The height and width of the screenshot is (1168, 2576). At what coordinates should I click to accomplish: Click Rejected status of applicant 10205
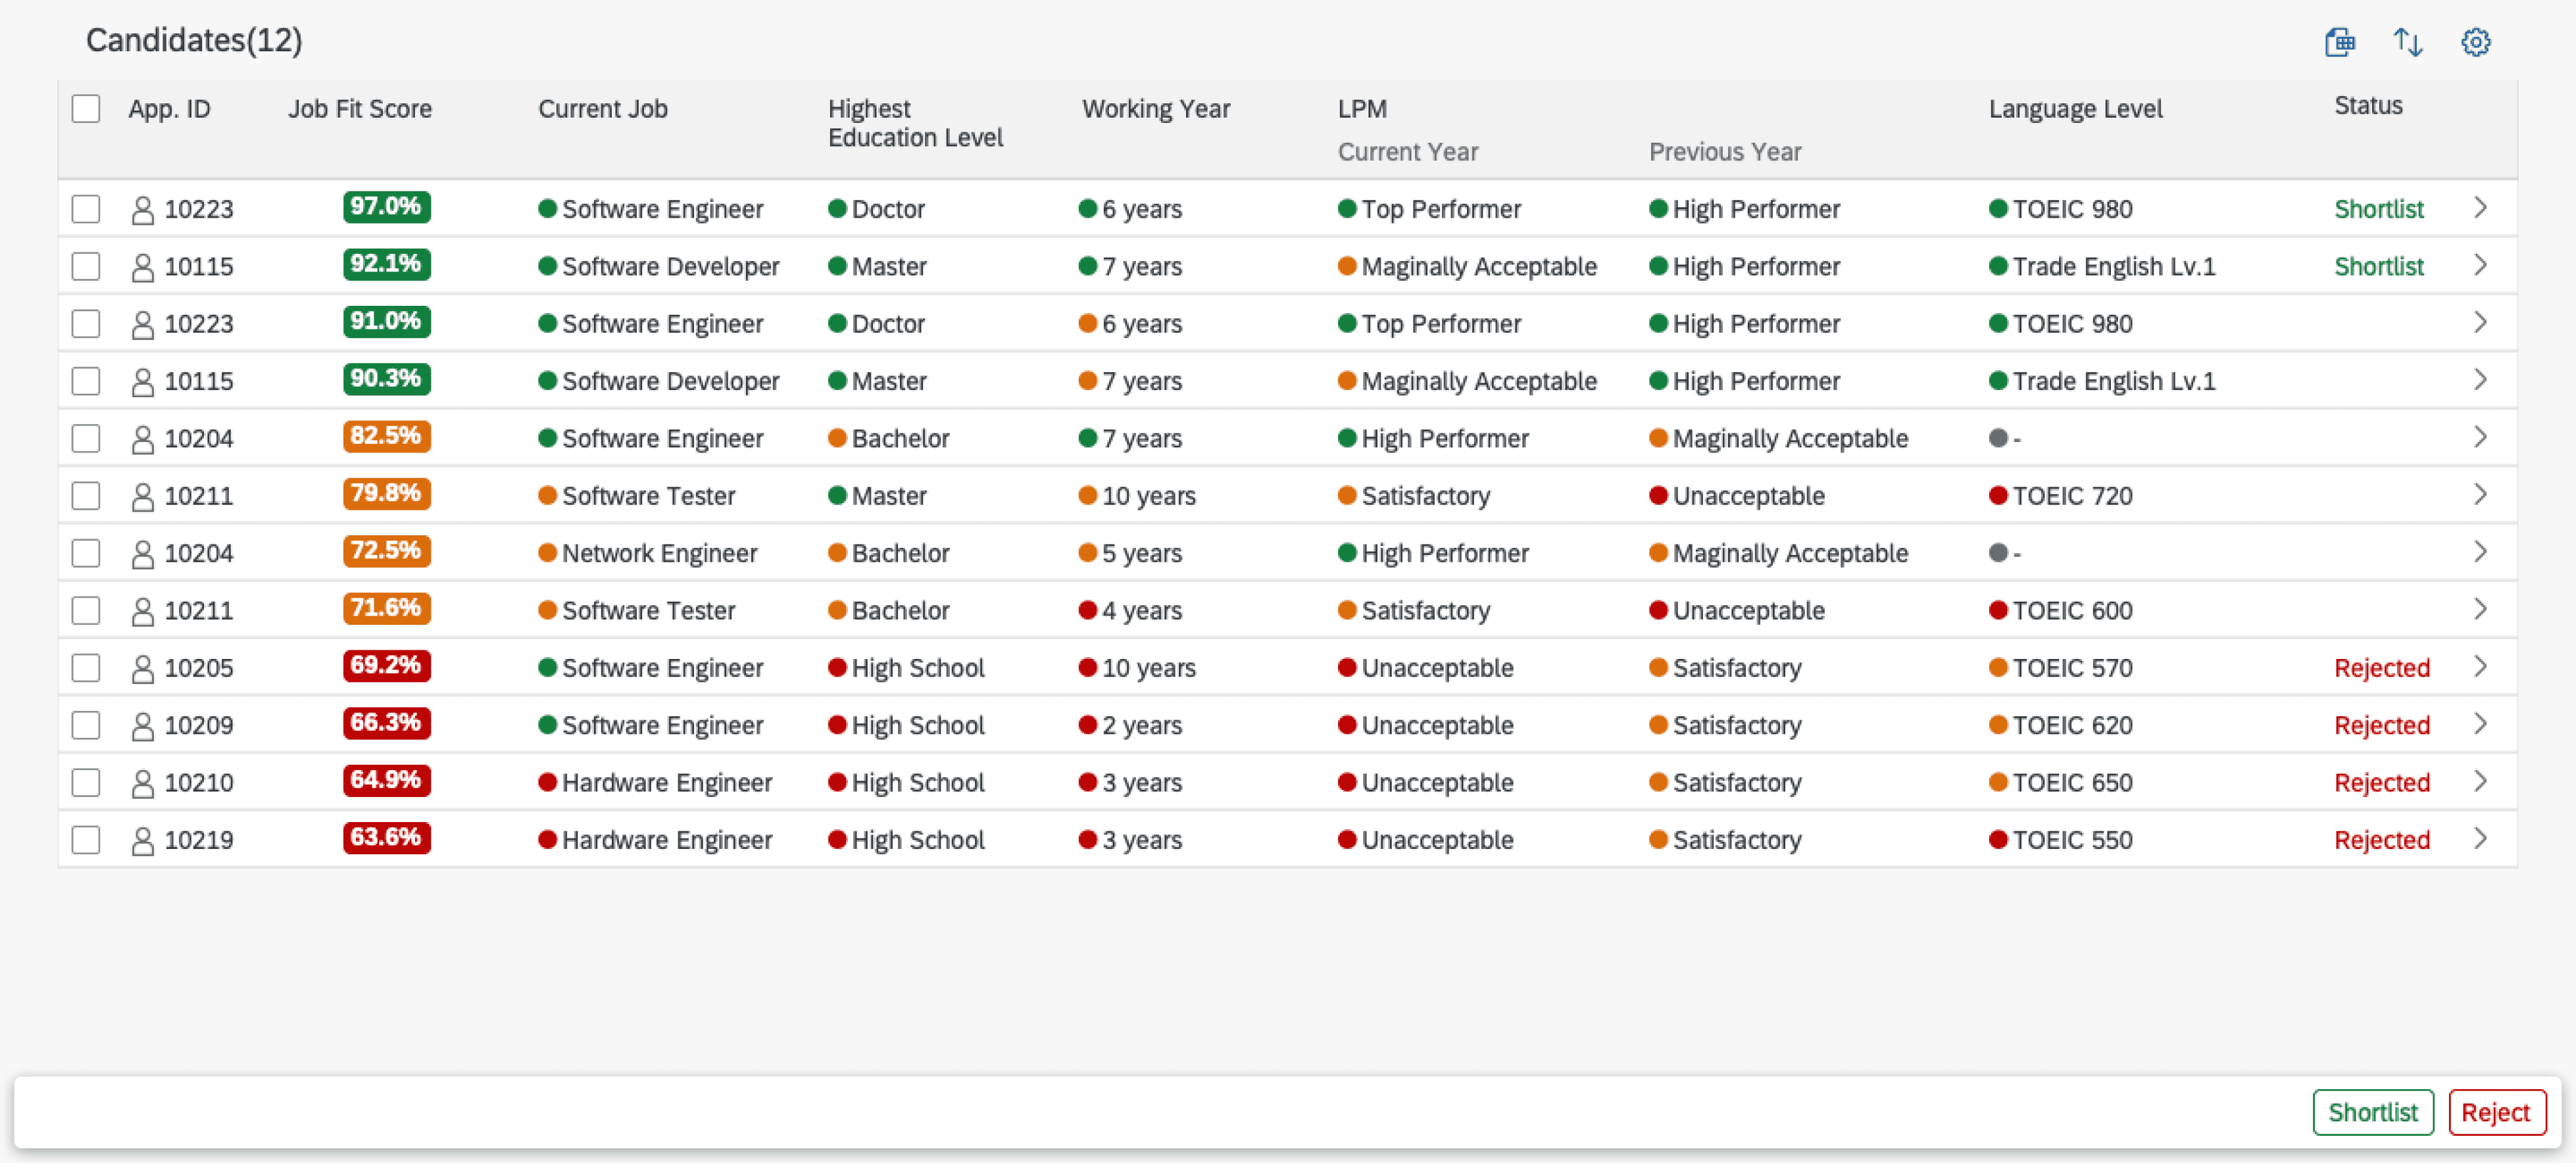[2381, 669]
